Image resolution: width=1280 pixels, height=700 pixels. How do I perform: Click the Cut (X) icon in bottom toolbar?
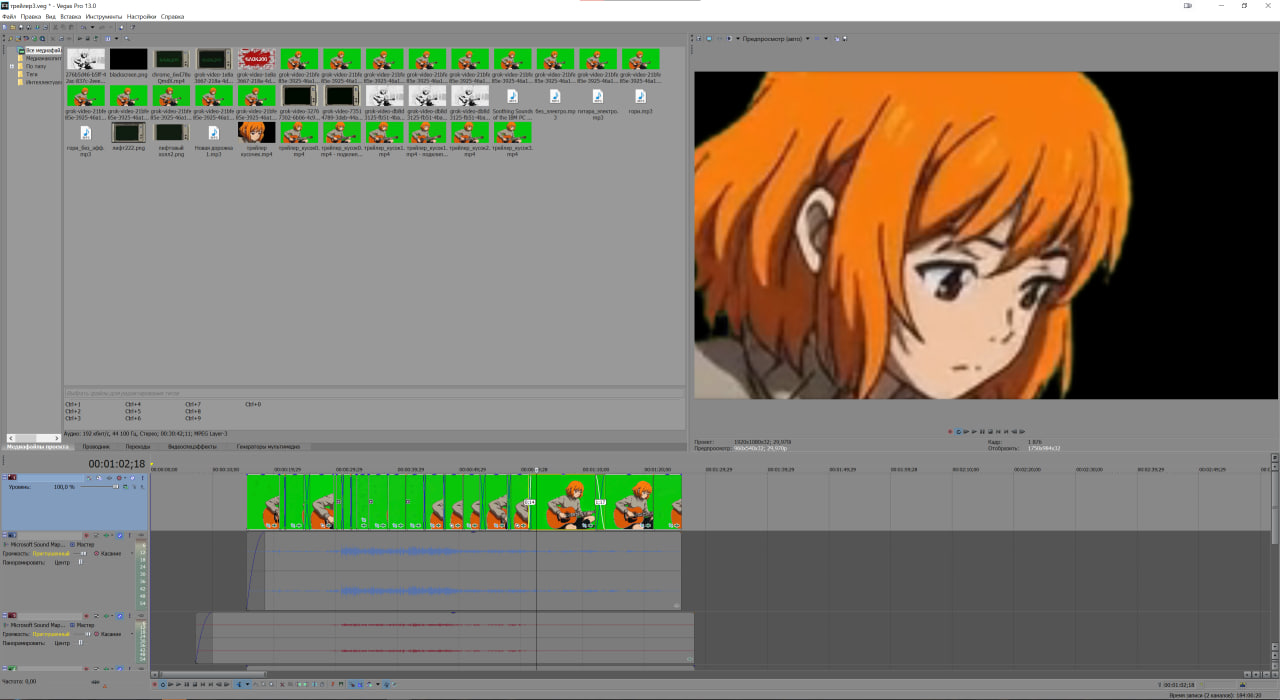(282, 685)
